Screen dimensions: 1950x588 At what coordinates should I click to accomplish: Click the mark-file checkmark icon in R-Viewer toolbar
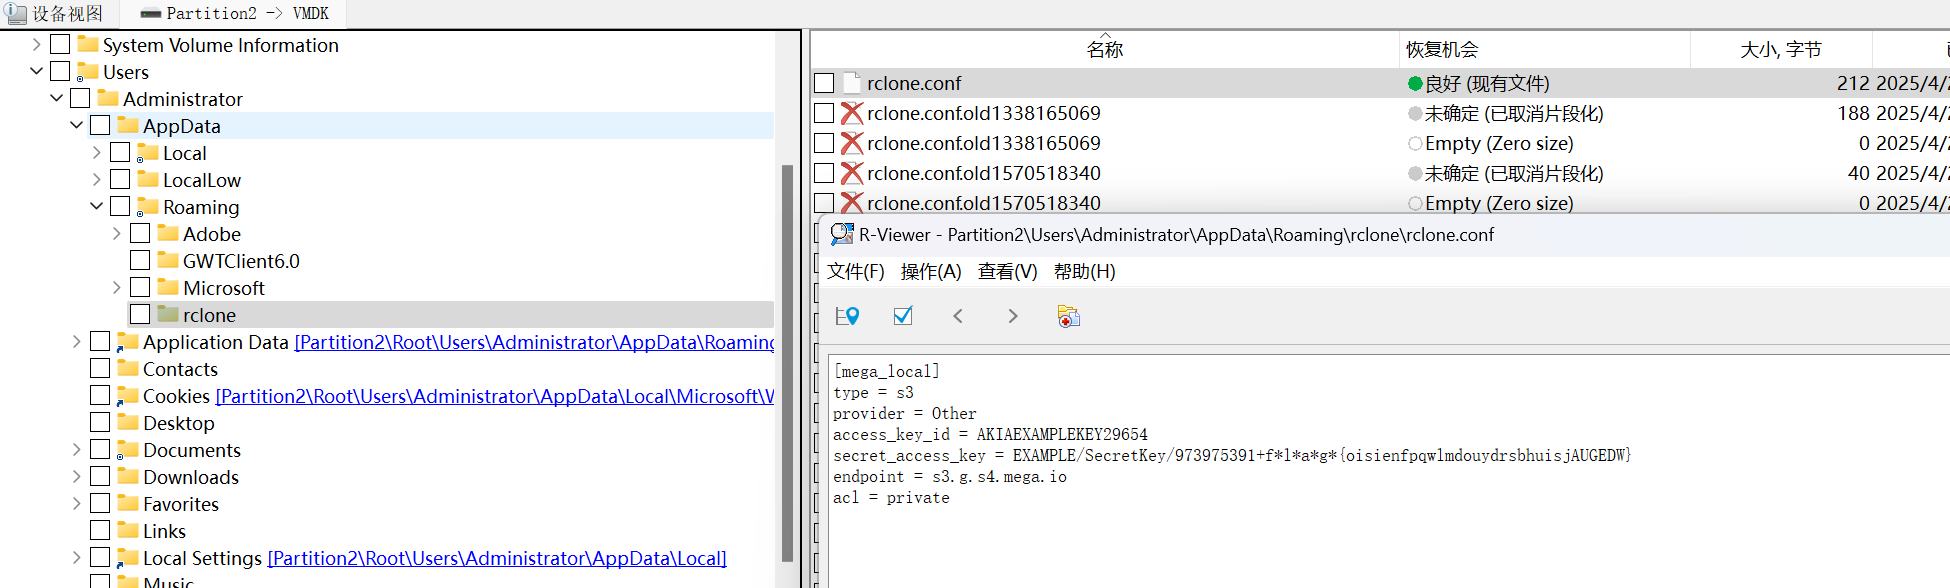pyautogui.click(x=903, y=316)
